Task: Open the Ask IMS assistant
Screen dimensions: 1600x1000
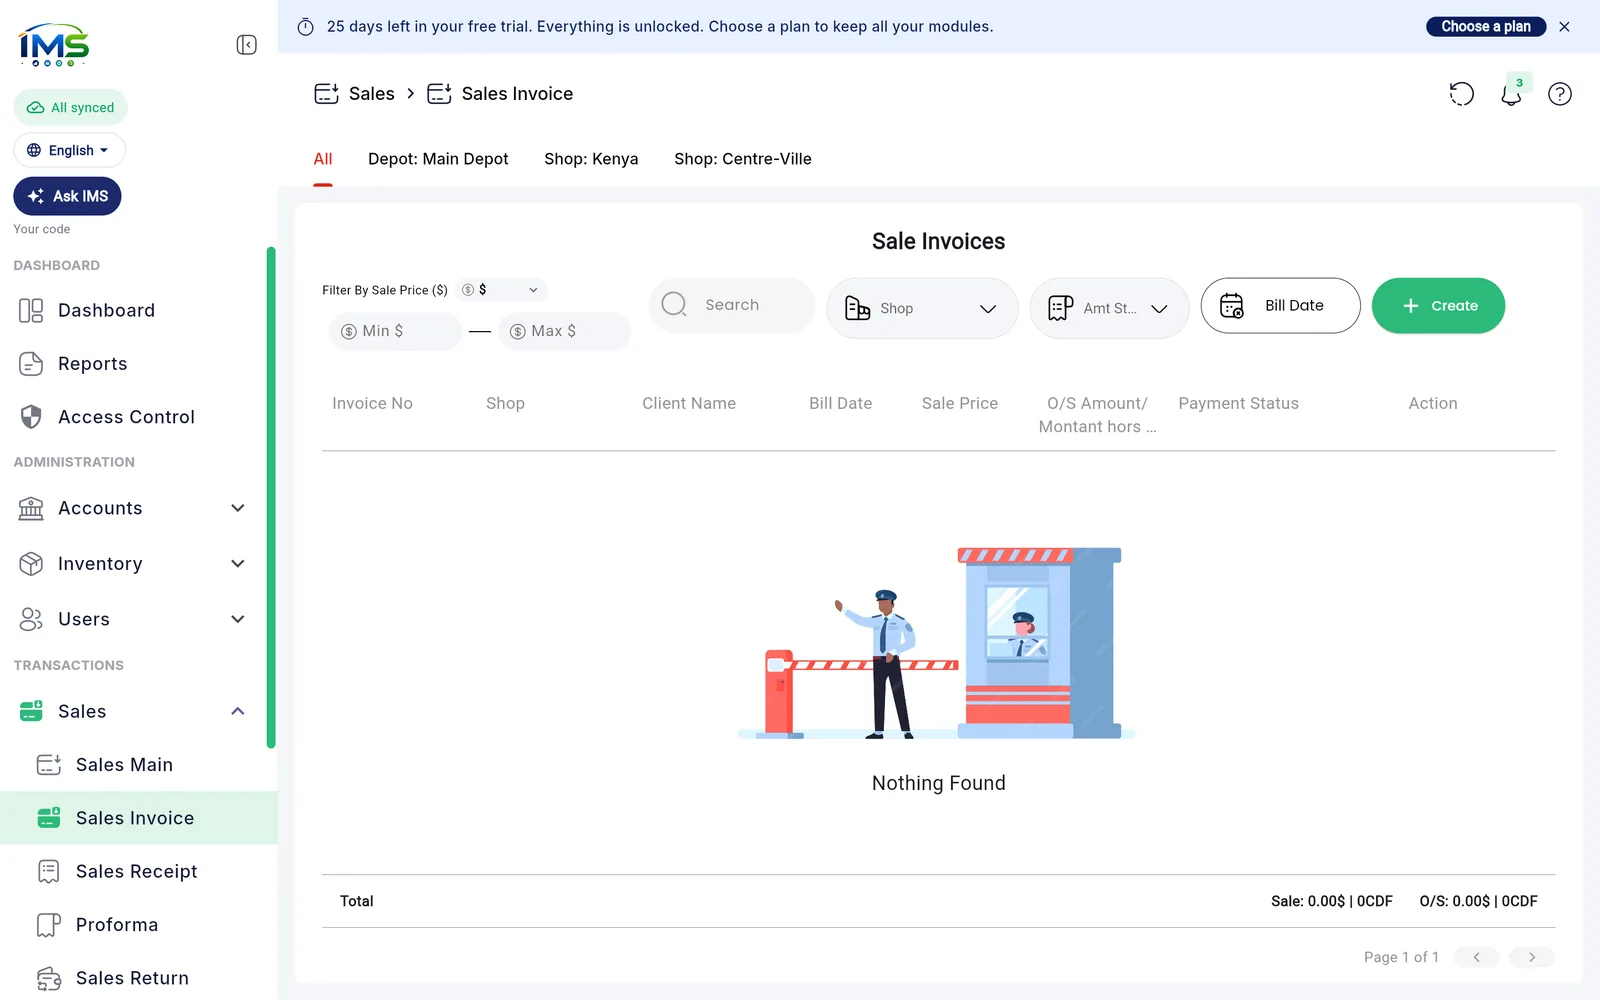Action: pyautogui.click(x=67, y=196)
